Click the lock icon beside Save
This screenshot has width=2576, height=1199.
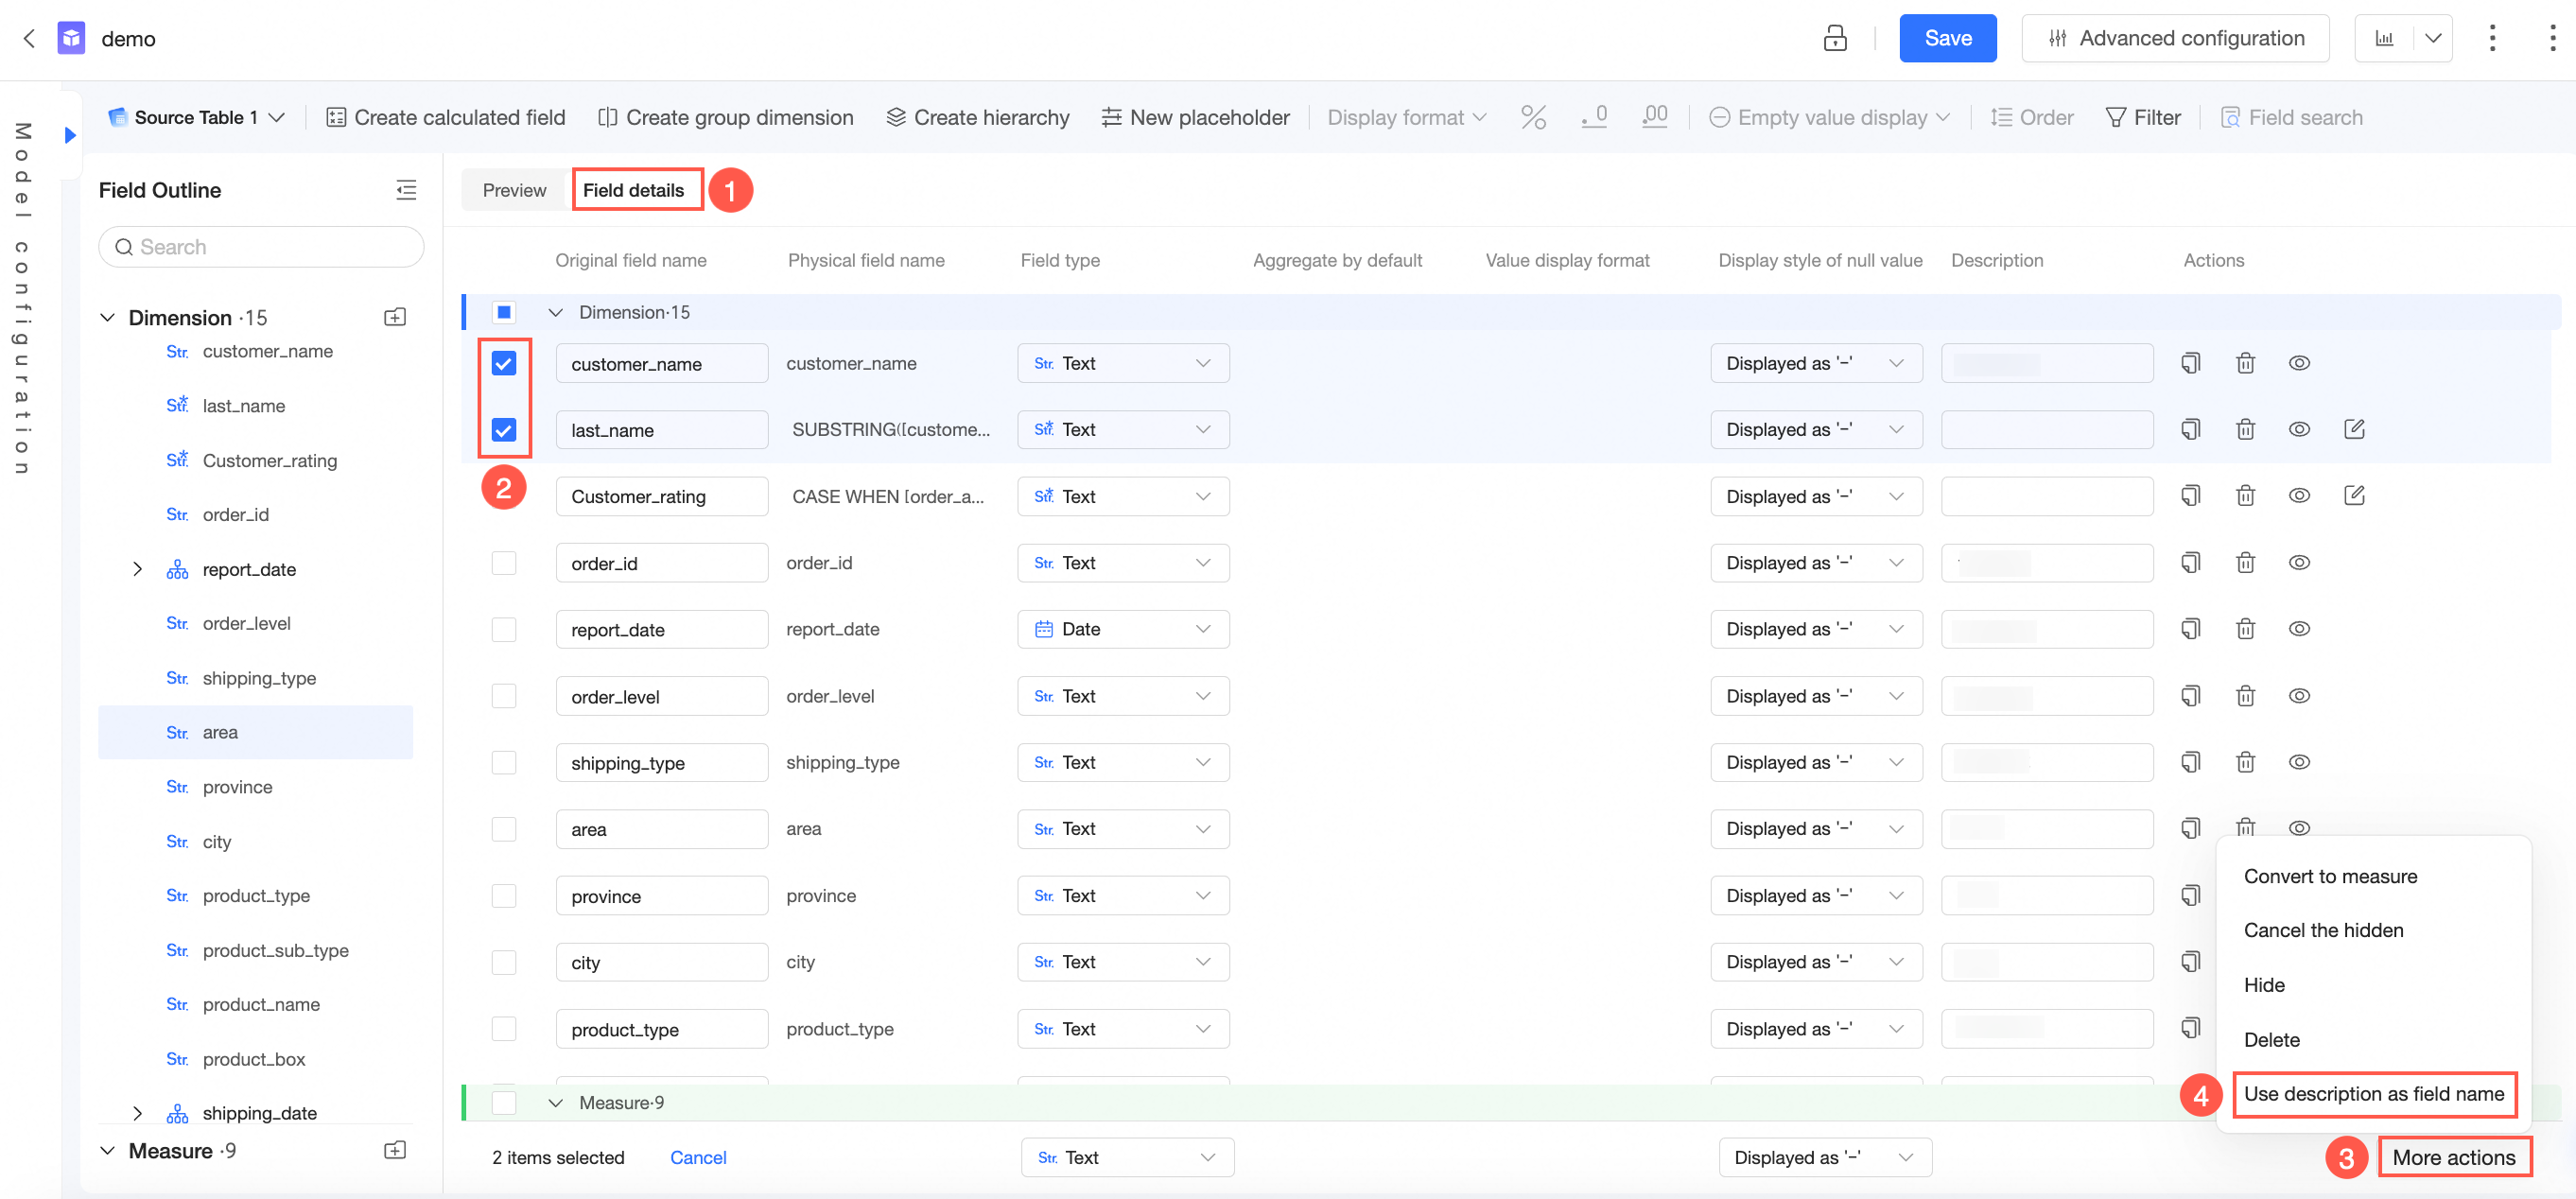coord(1835,38)
